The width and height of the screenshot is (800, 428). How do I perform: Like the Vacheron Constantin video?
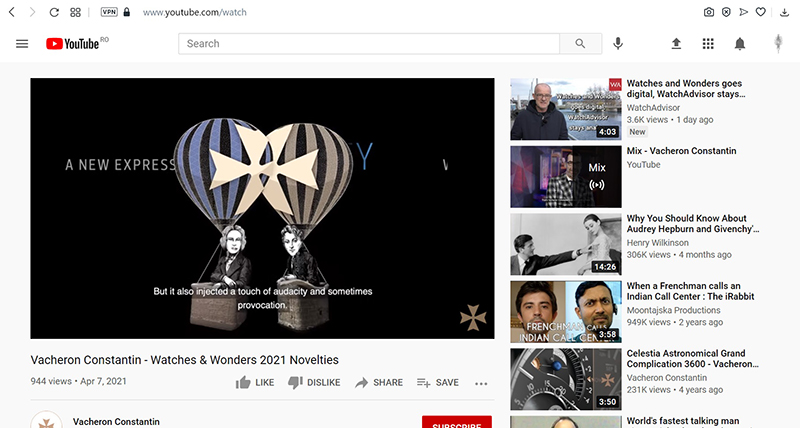pos(254,383)
